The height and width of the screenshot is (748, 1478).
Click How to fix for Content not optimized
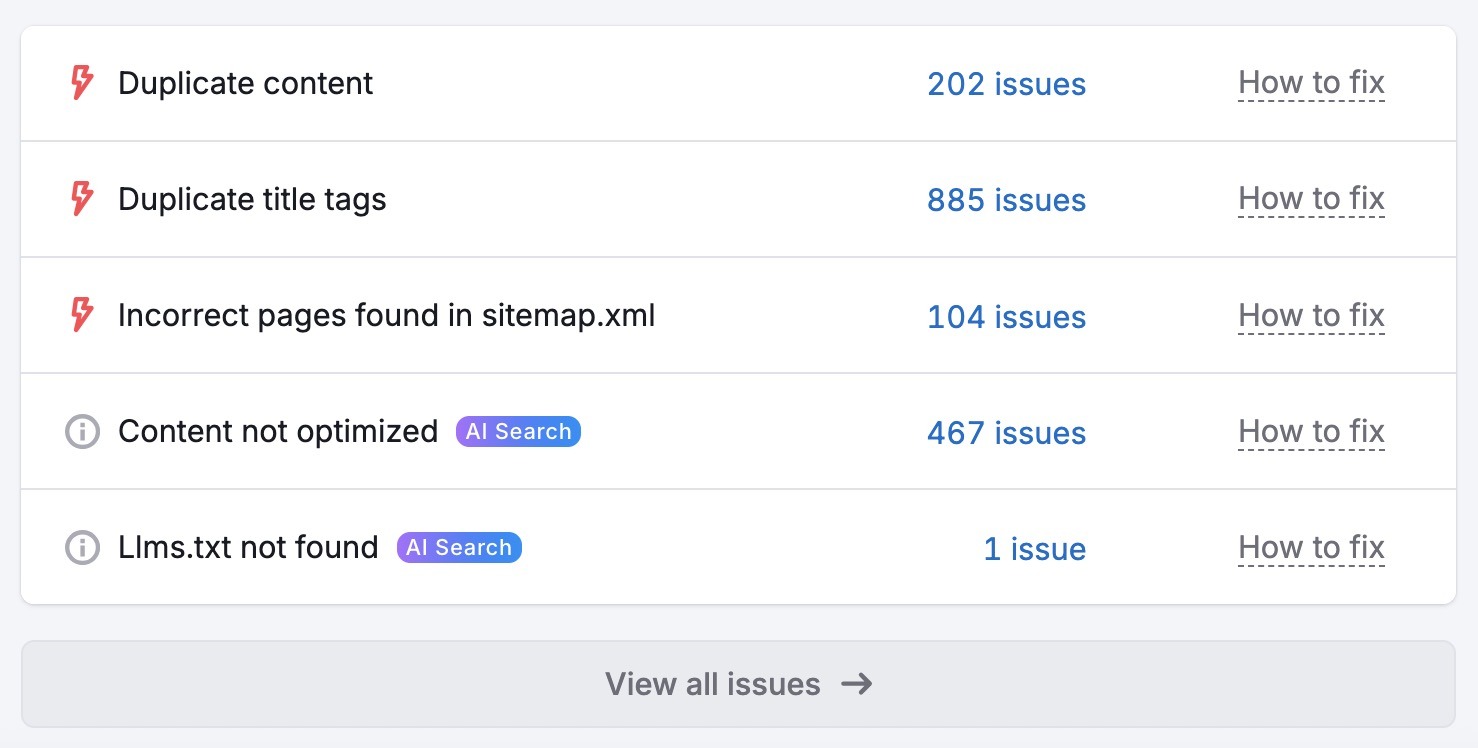coord(1311,431)
